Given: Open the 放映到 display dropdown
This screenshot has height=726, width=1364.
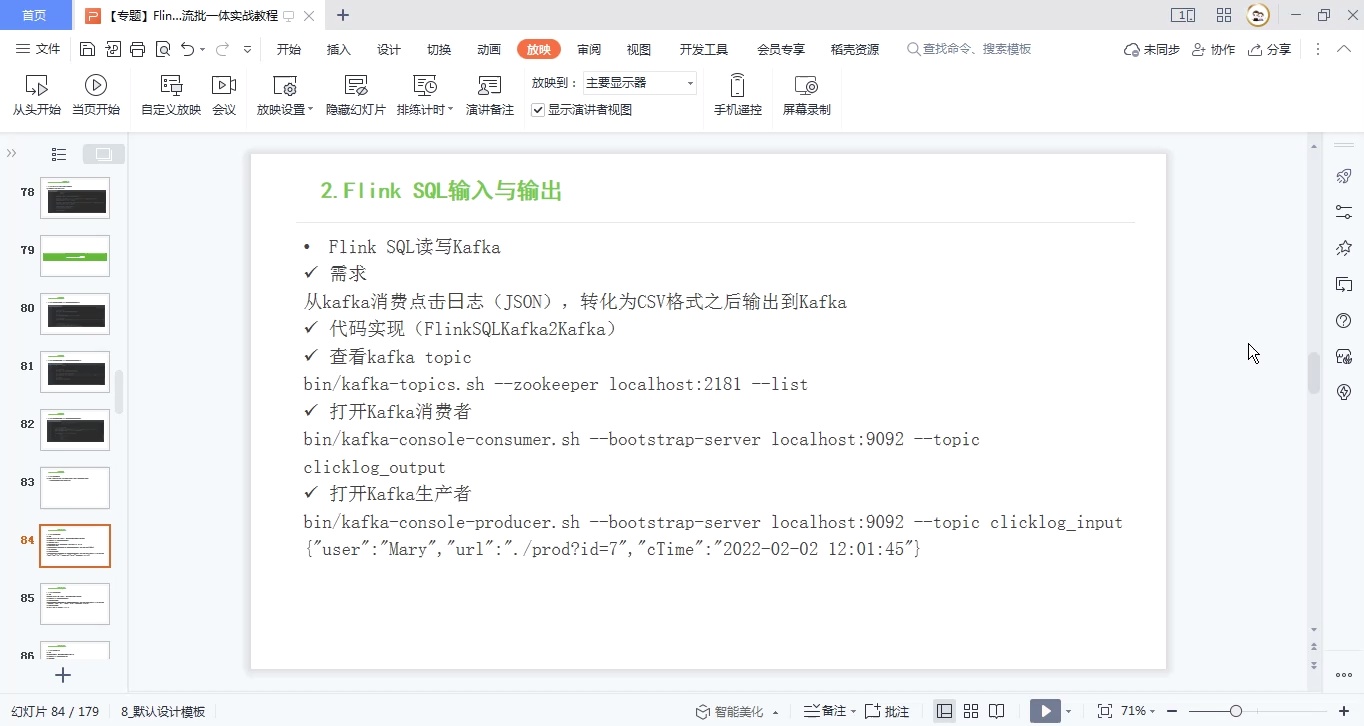Looking at the screenshot, I should [x=690, y=83].
